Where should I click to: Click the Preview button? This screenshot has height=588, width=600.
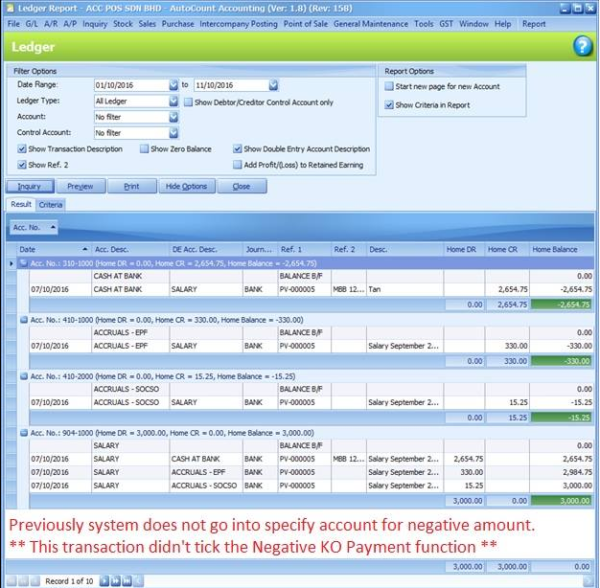80,186
